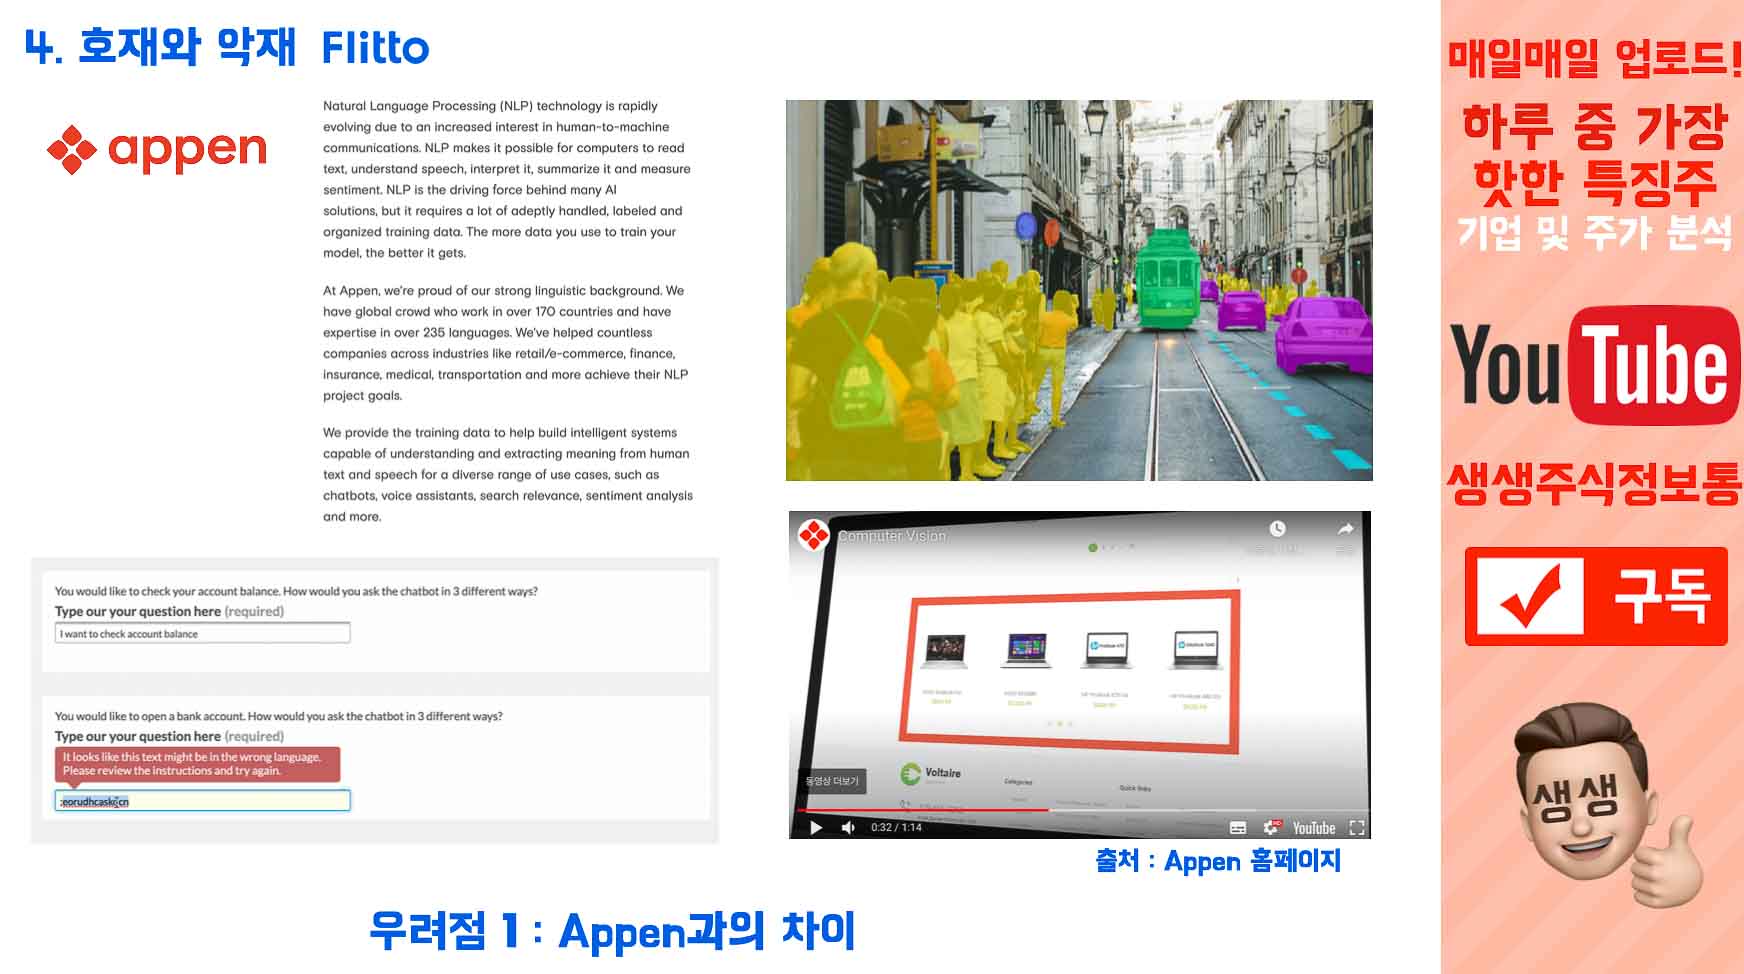Click the account balance question input field
Viewport: 1744px width, 974px height.
(202, 633)
